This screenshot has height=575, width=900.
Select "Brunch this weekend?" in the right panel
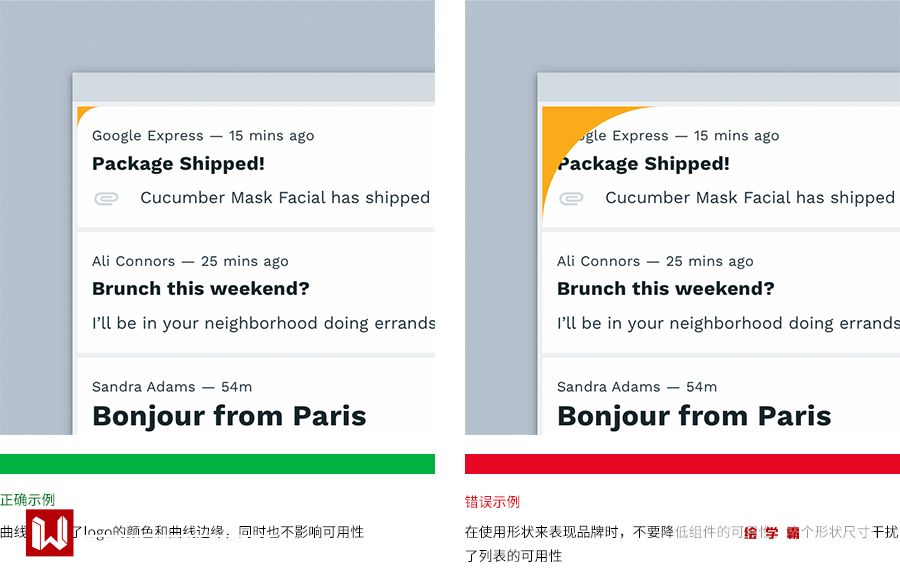pyautogui.click(x=666, y=289)
